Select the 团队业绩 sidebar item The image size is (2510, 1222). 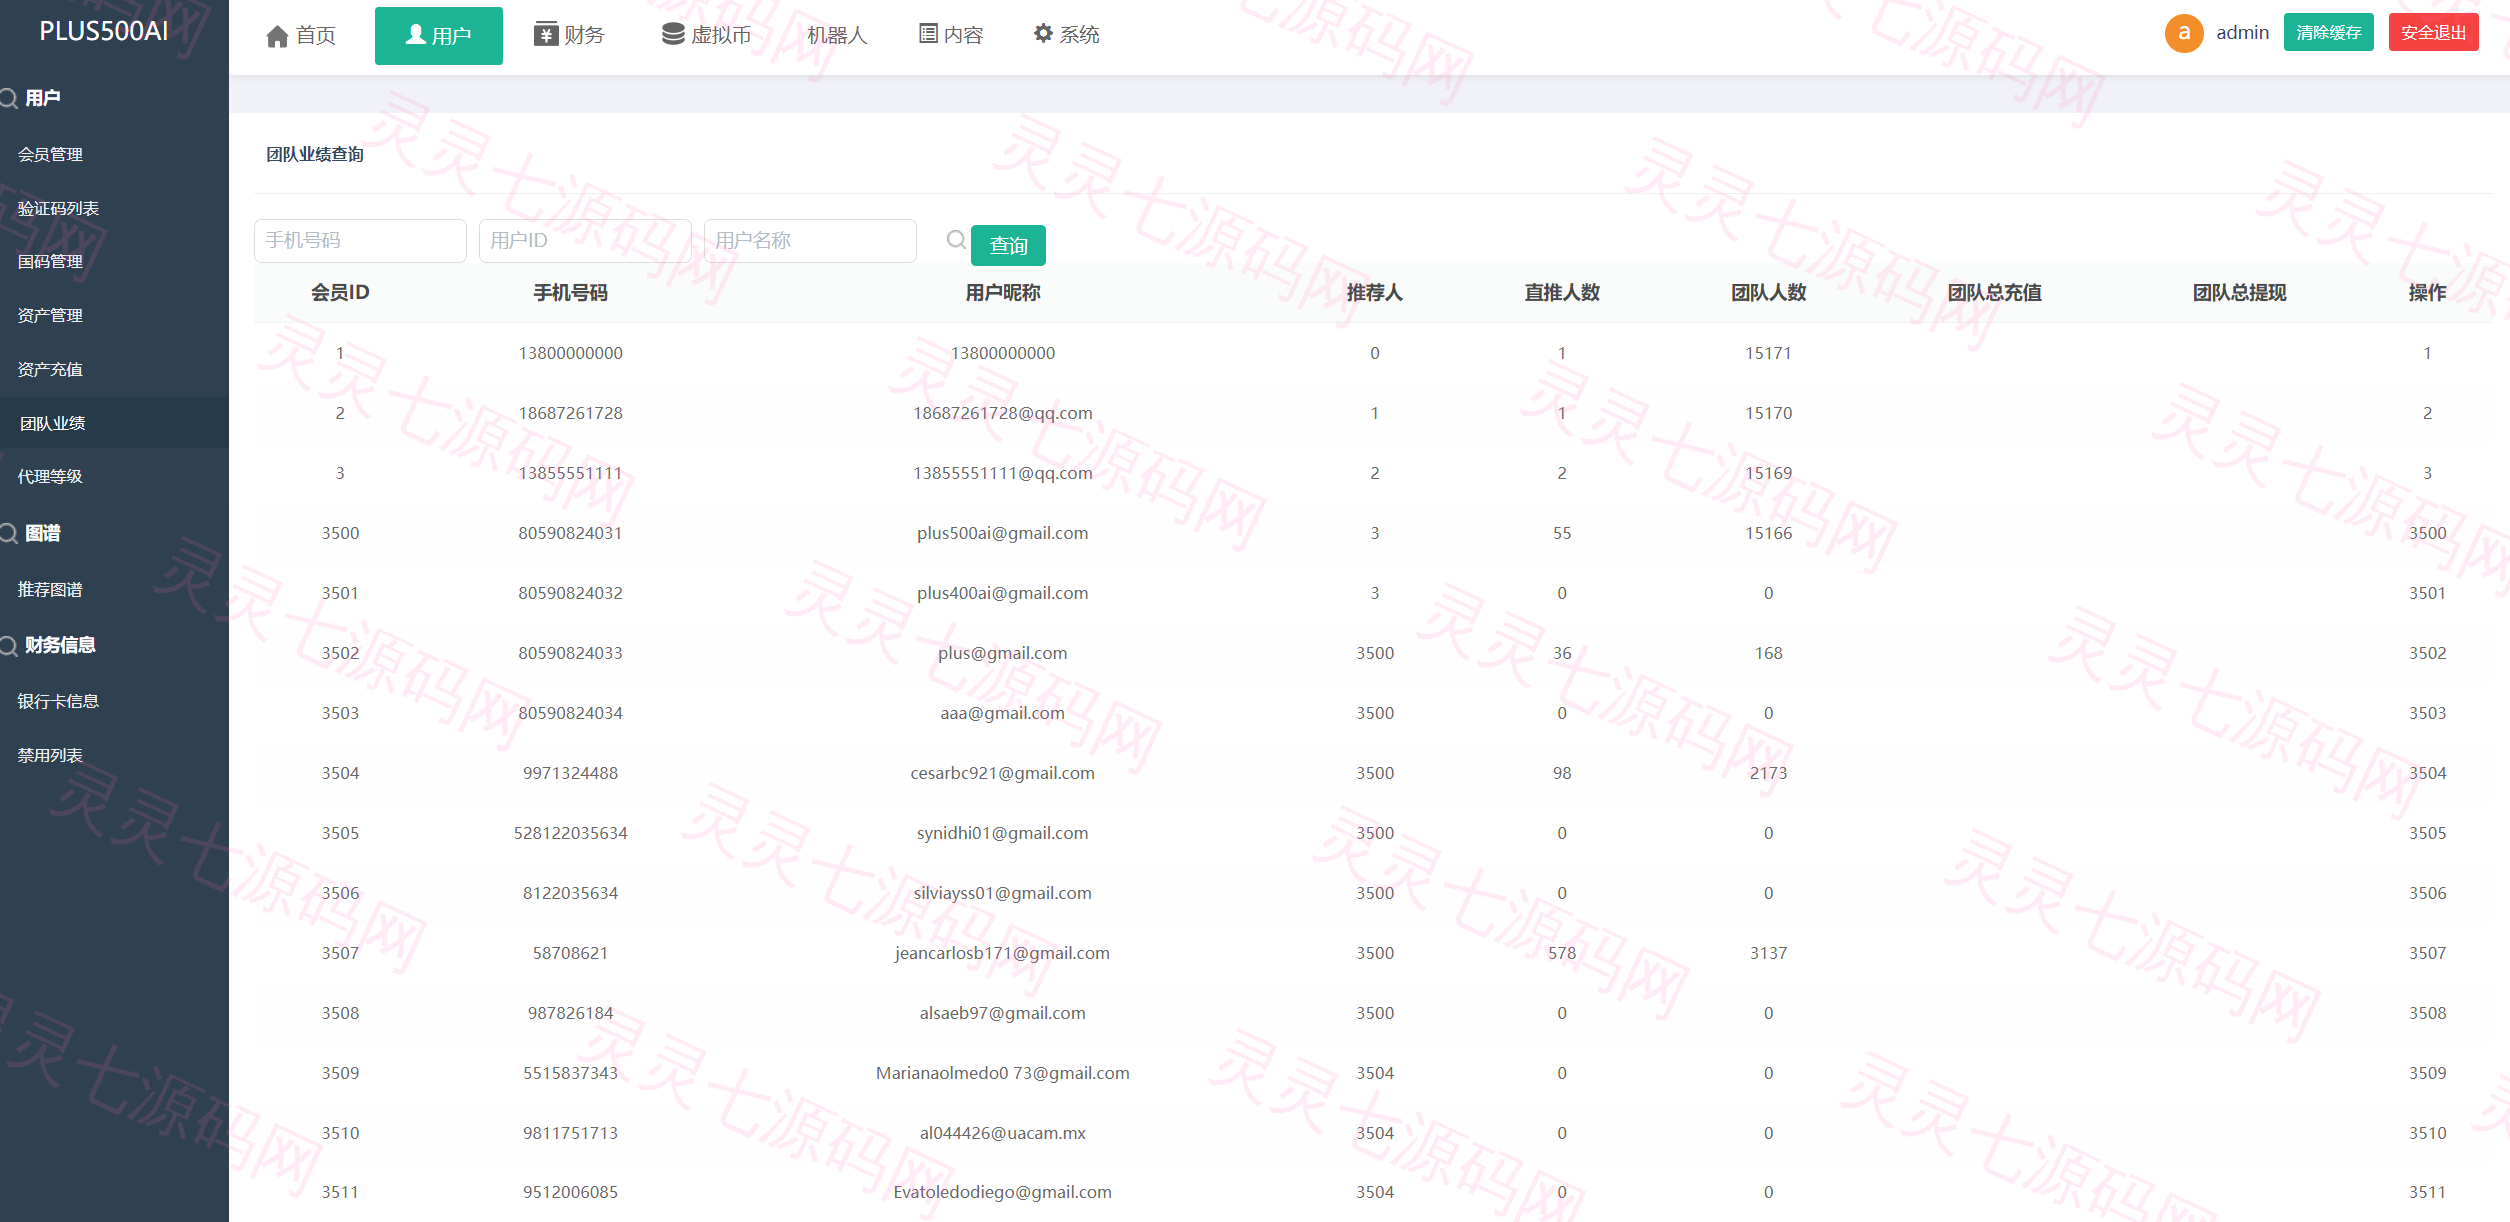[114, 423]
